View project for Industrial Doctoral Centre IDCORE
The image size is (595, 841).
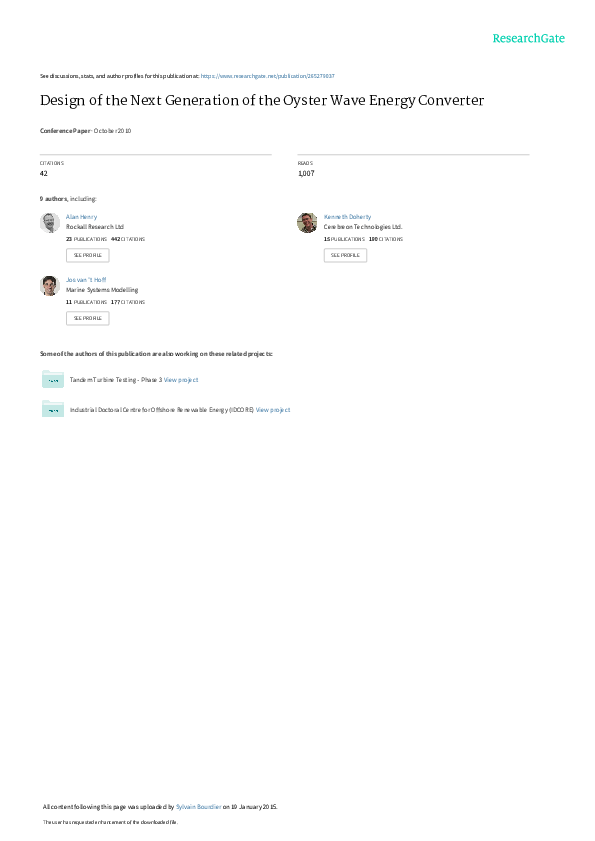click(x=273, y=410)
